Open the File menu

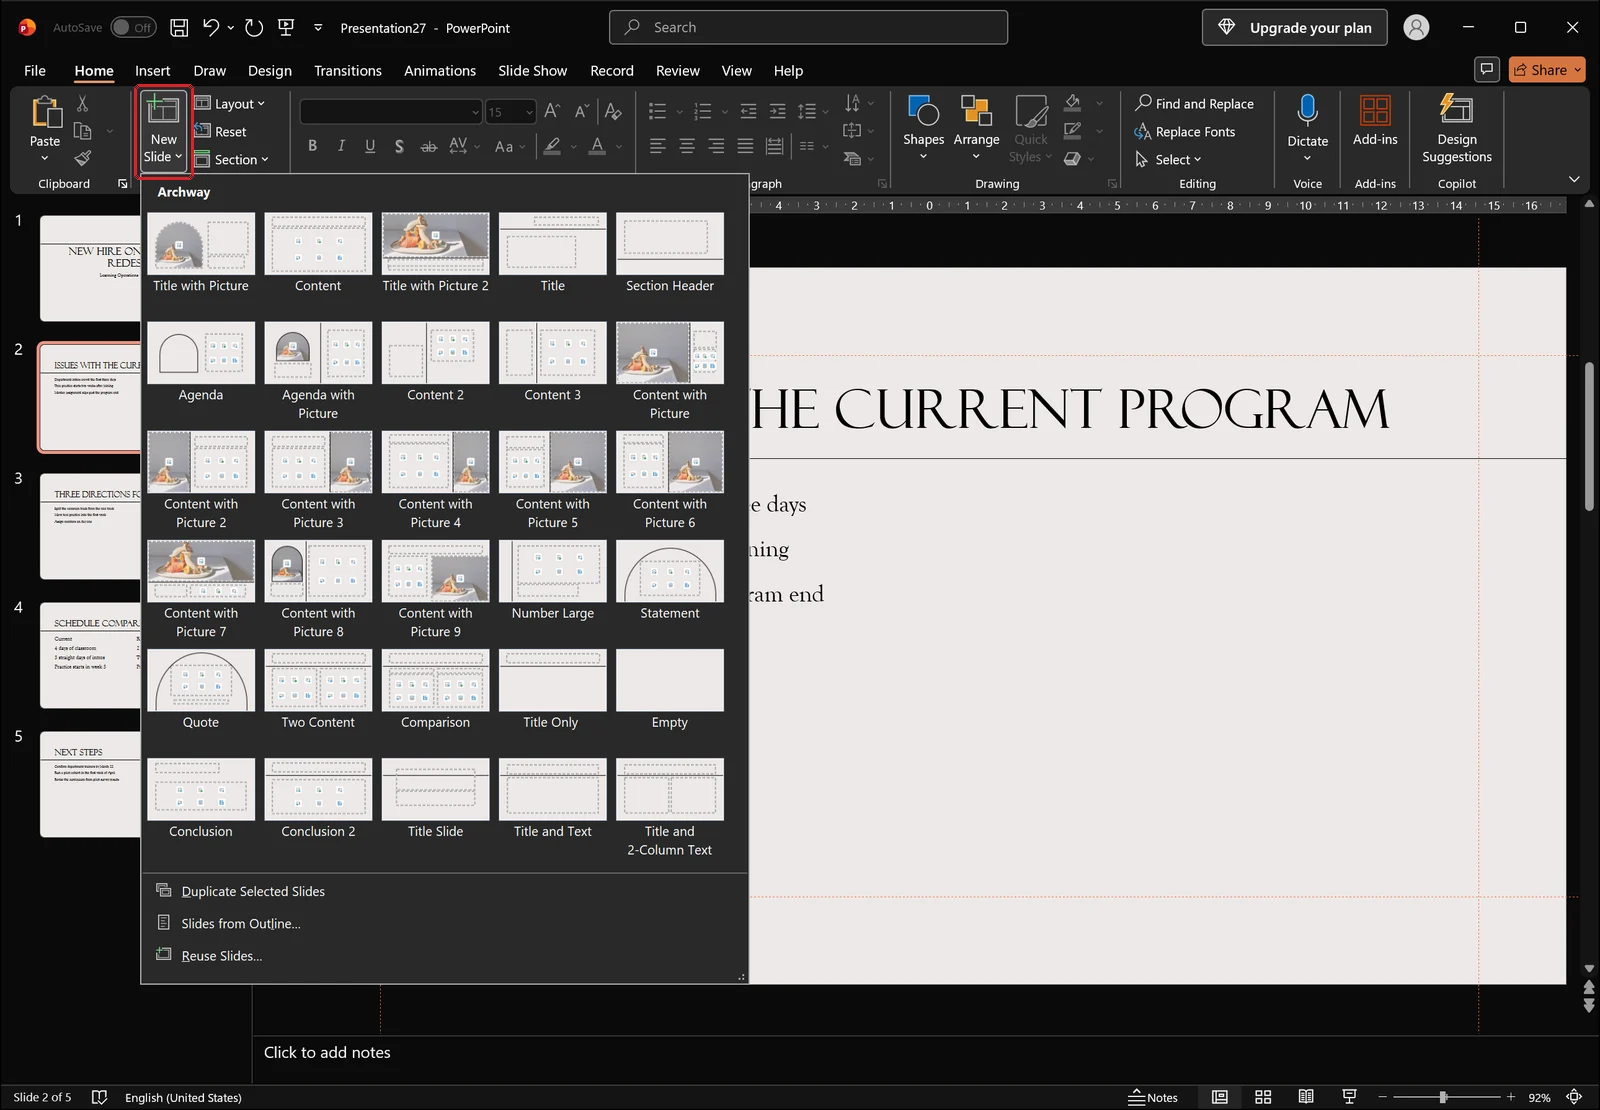click(35, 71)
